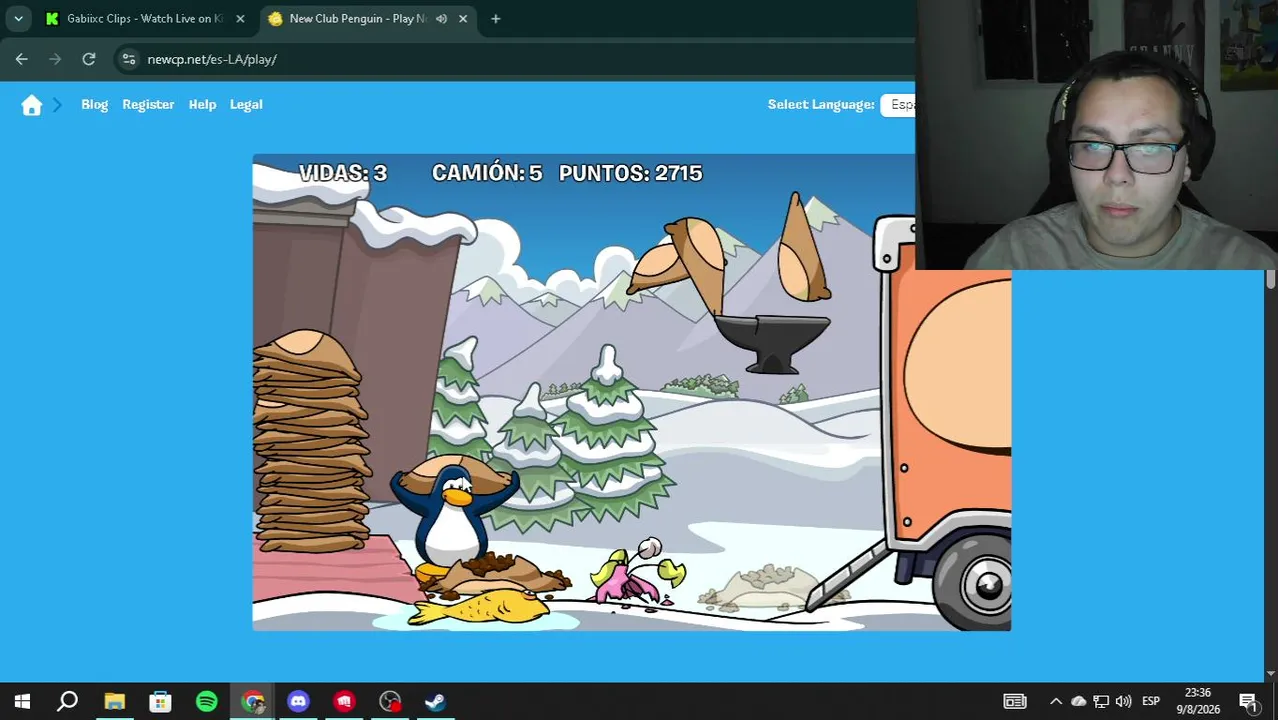The width and height of the screenshot is (1278, 720).
Task: Open the tab search dropdown arrow
Action: pos(18,18)
